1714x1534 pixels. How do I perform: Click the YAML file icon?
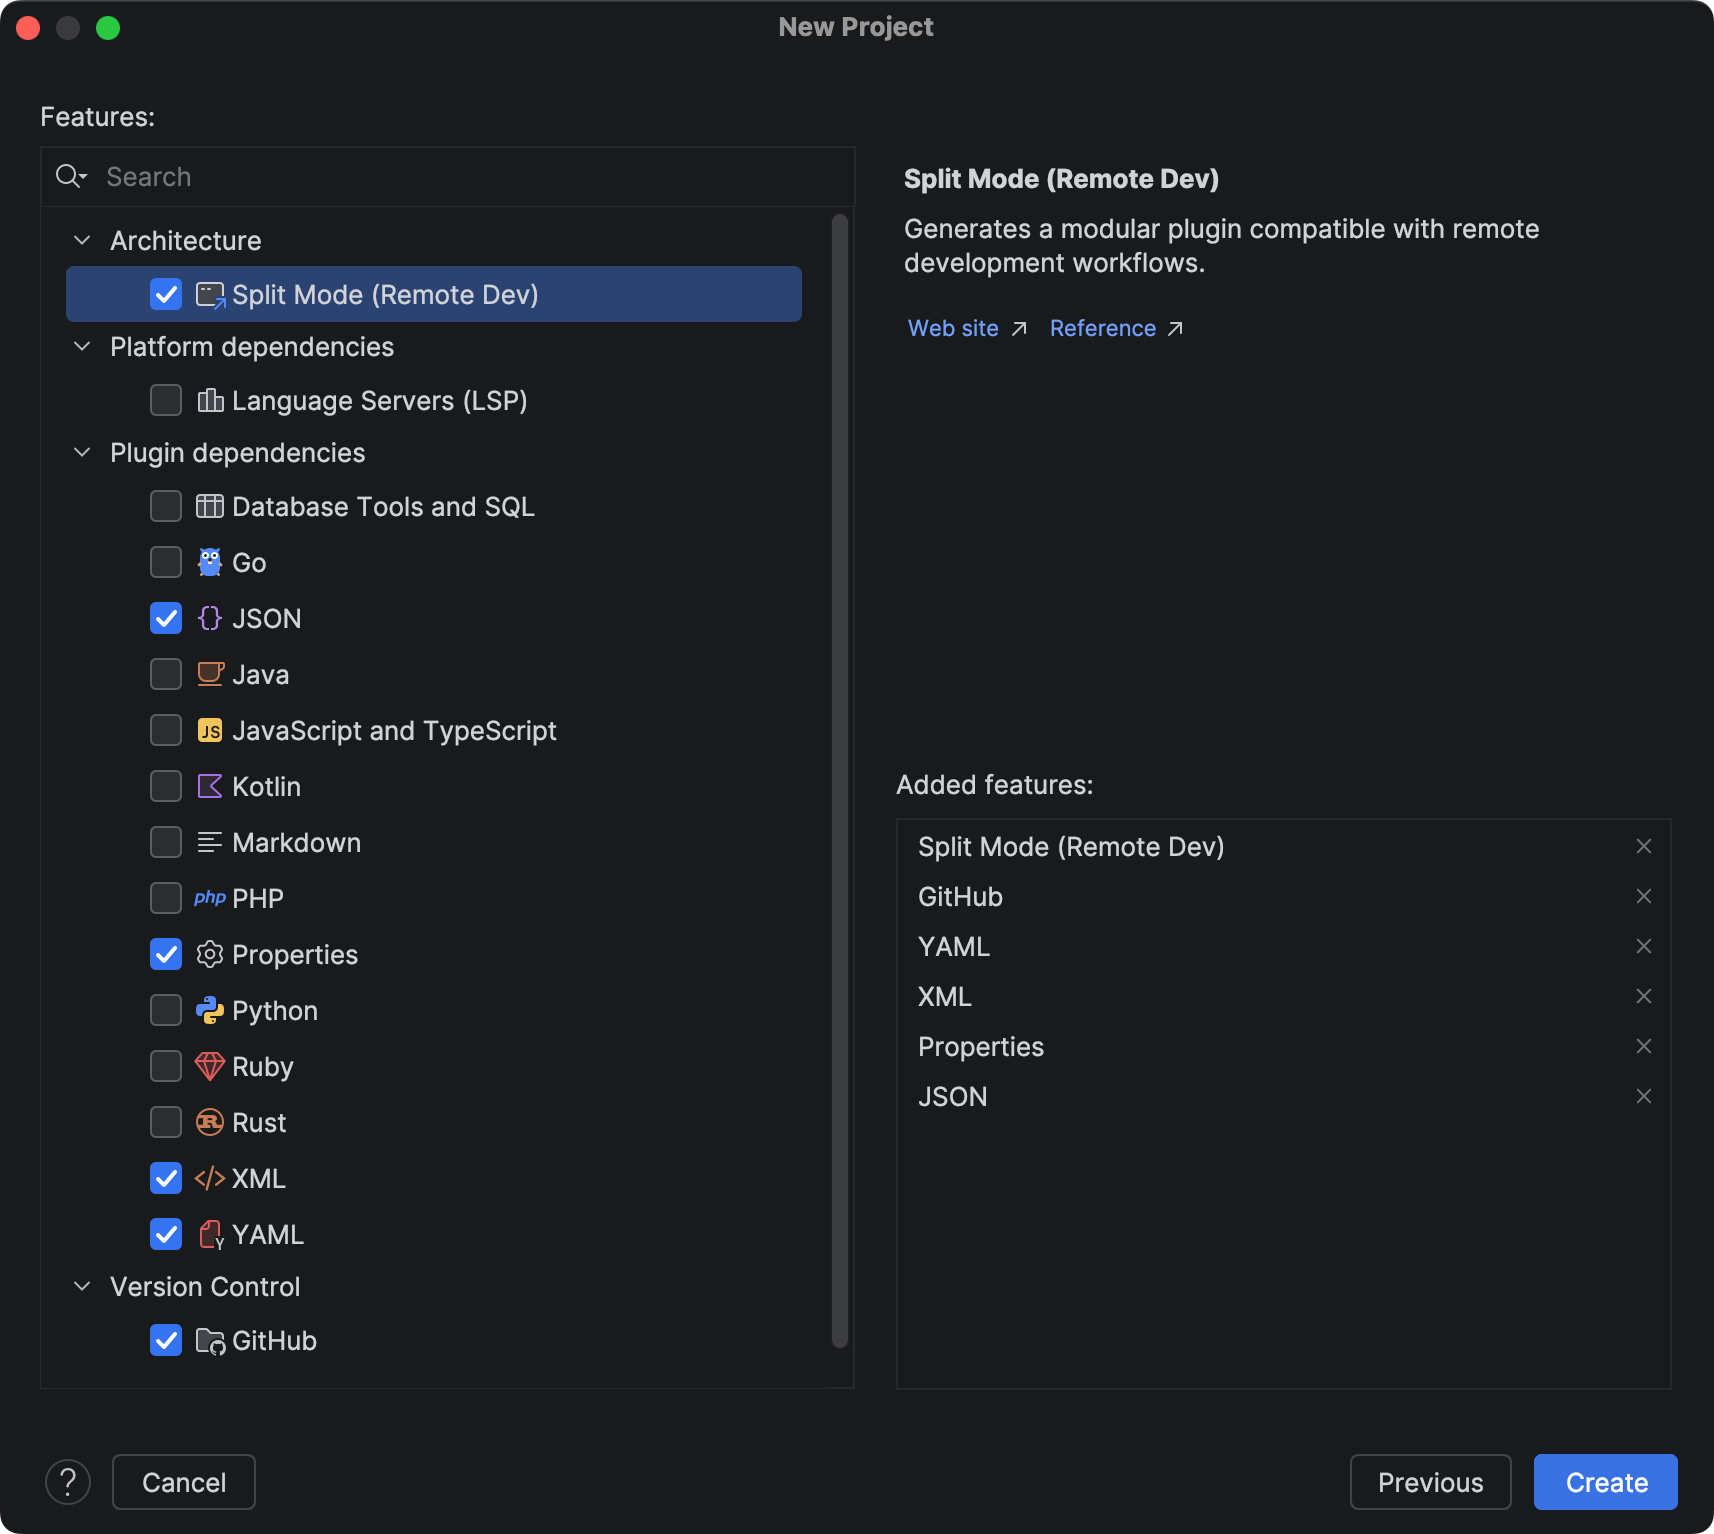(x=211, y=1235)
